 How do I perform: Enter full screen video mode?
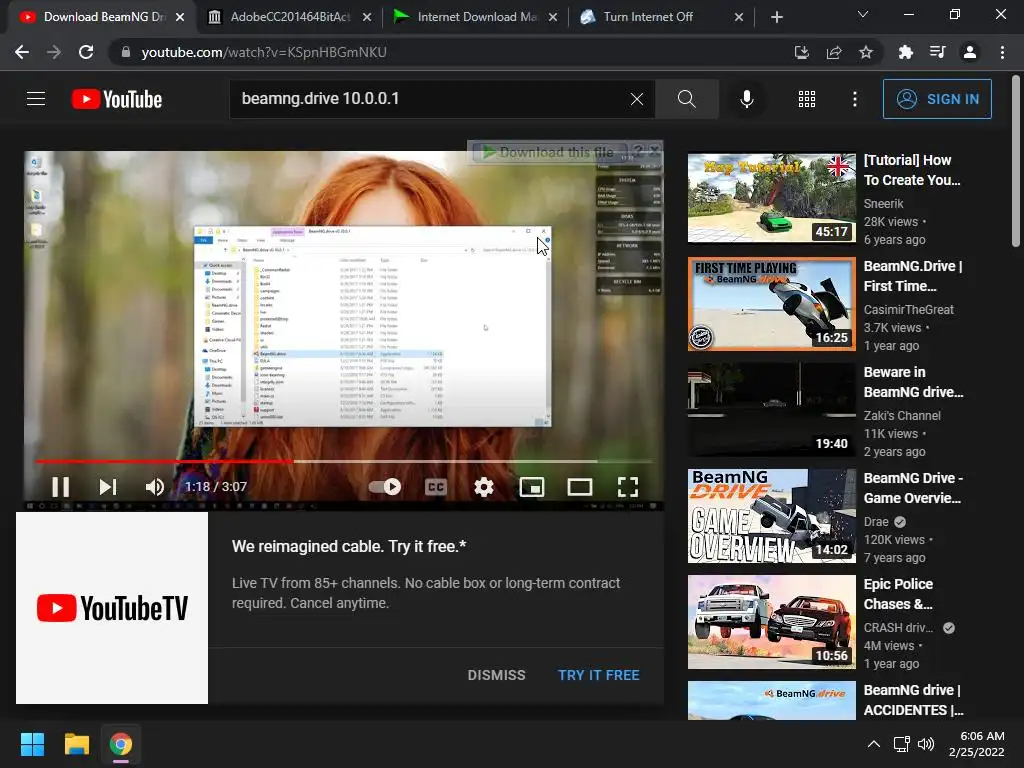628,487
